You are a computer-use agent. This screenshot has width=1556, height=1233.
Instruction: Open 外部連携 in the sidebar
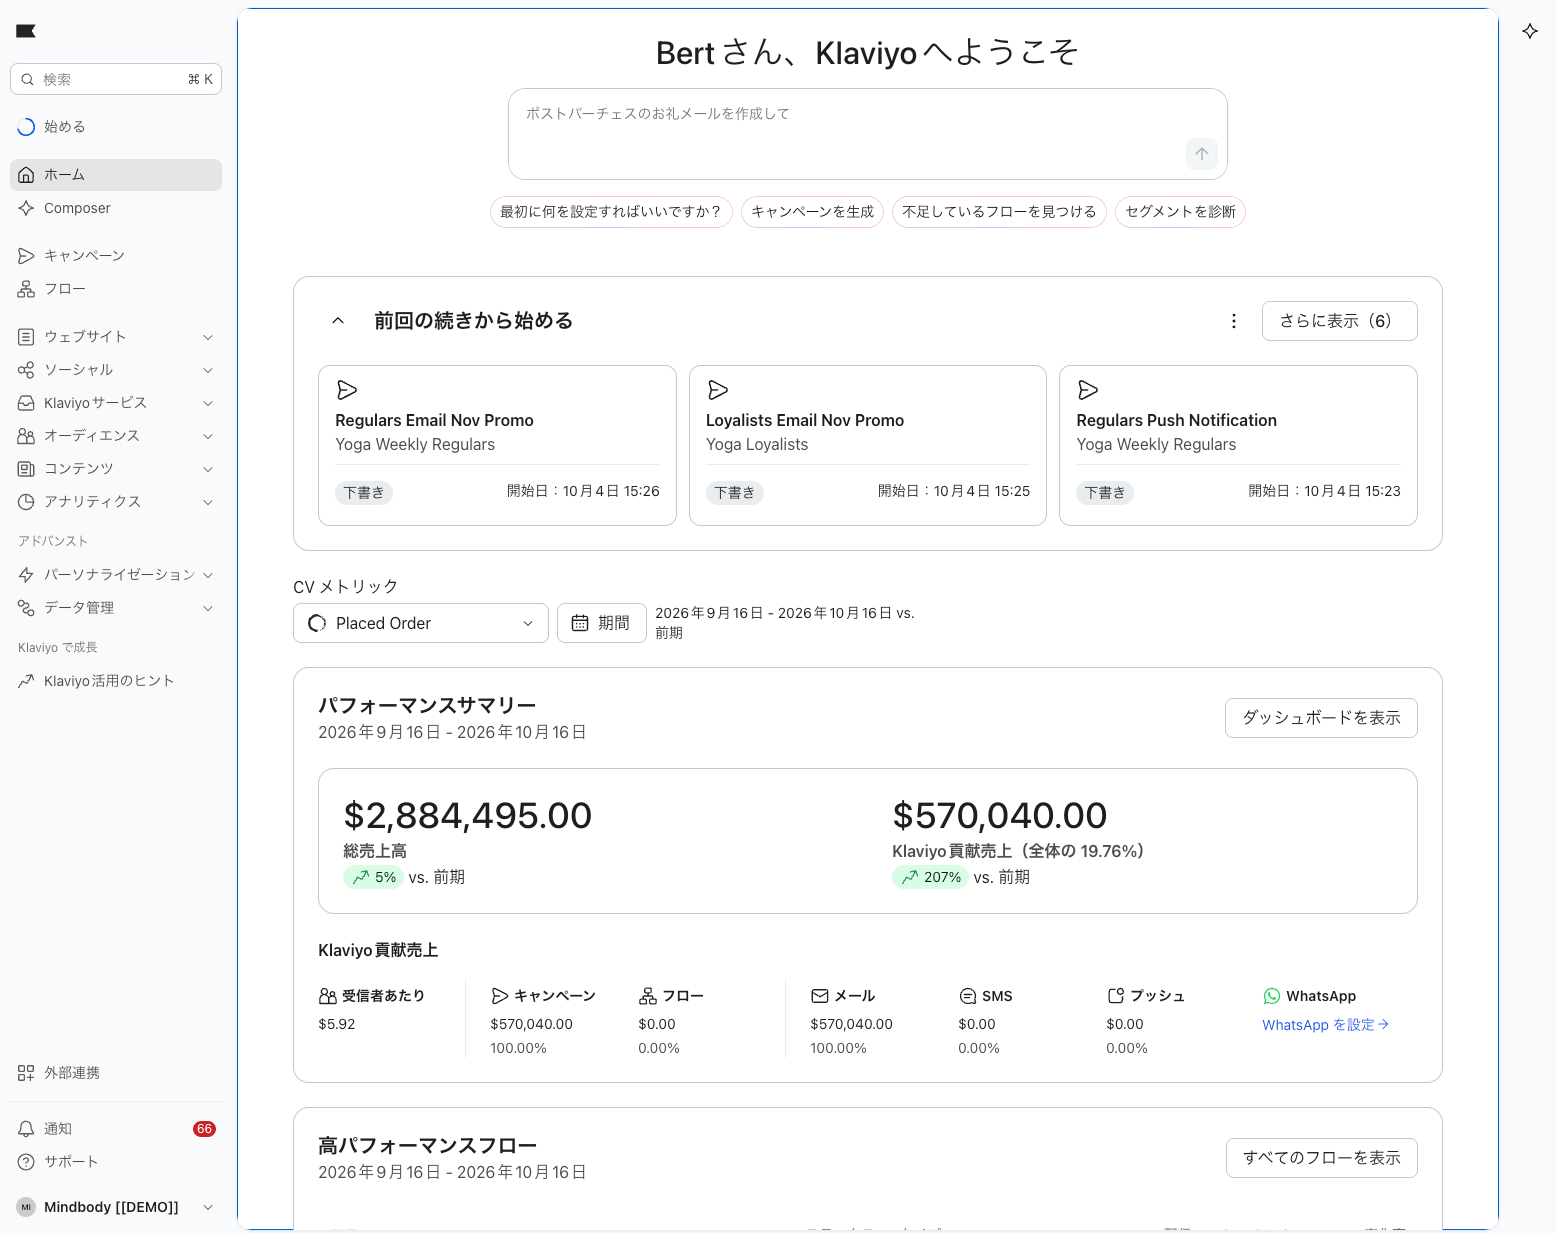tap(116, 1073)
